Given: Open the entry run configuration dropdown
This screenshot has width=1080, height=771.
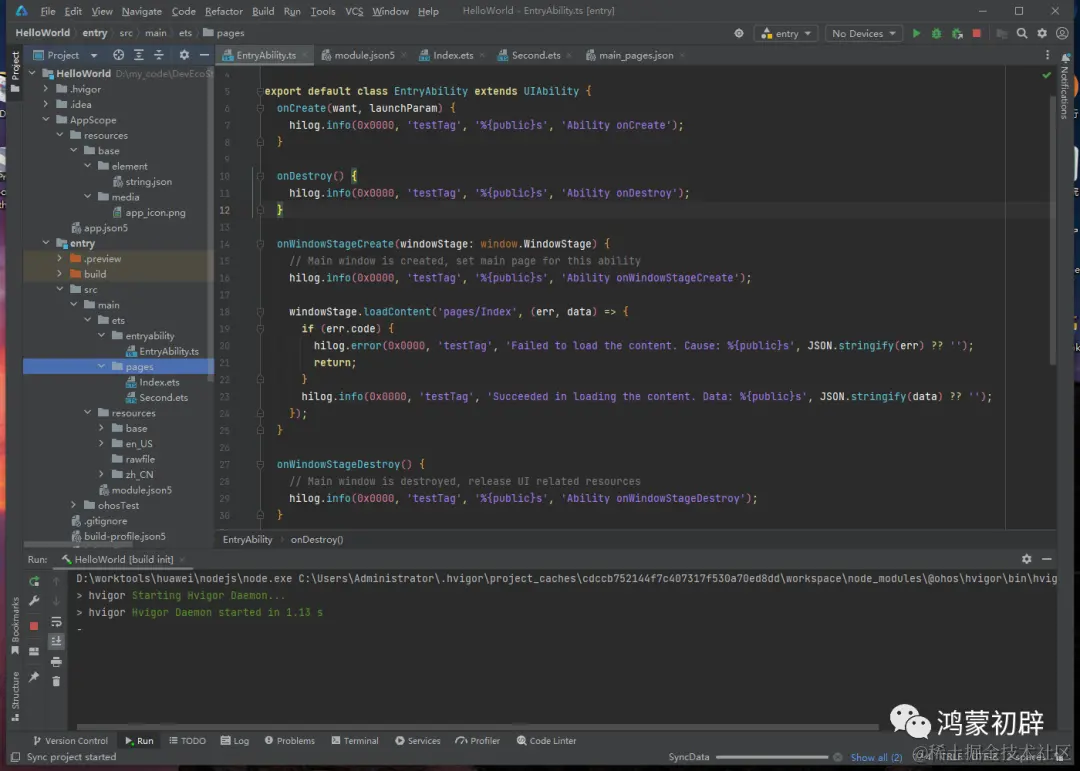Looking at the screenshot, I should [x=786, y=33].
